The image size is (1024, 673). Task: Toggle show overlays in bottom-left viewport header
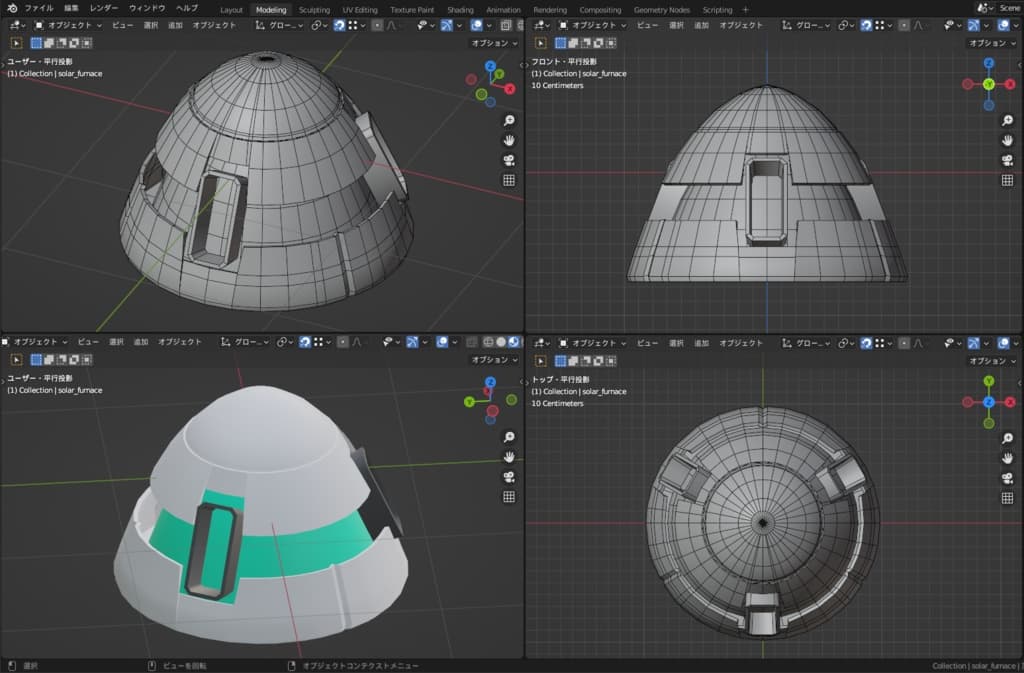(441, 342)
